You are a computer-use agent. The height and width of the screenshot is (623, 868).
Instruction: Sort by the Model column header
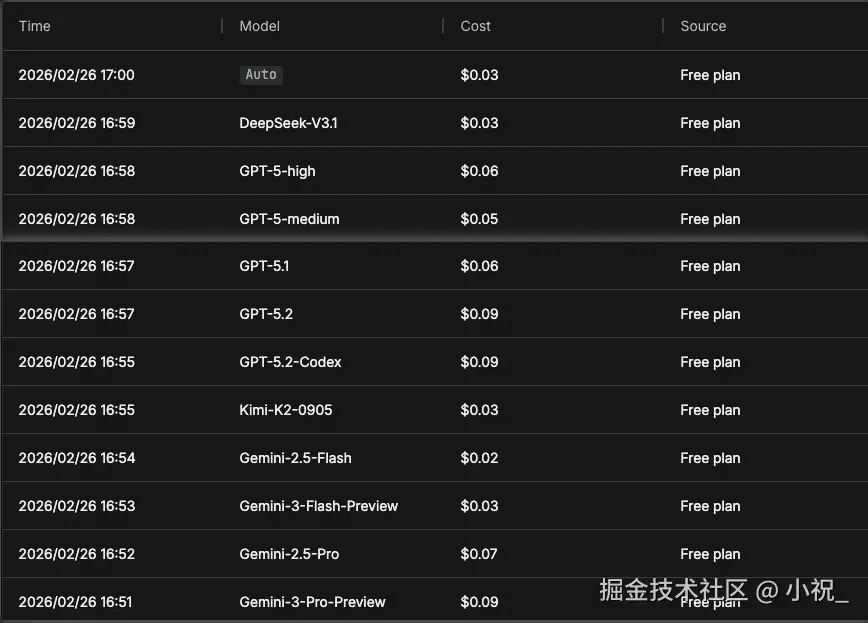pos(259,26)
